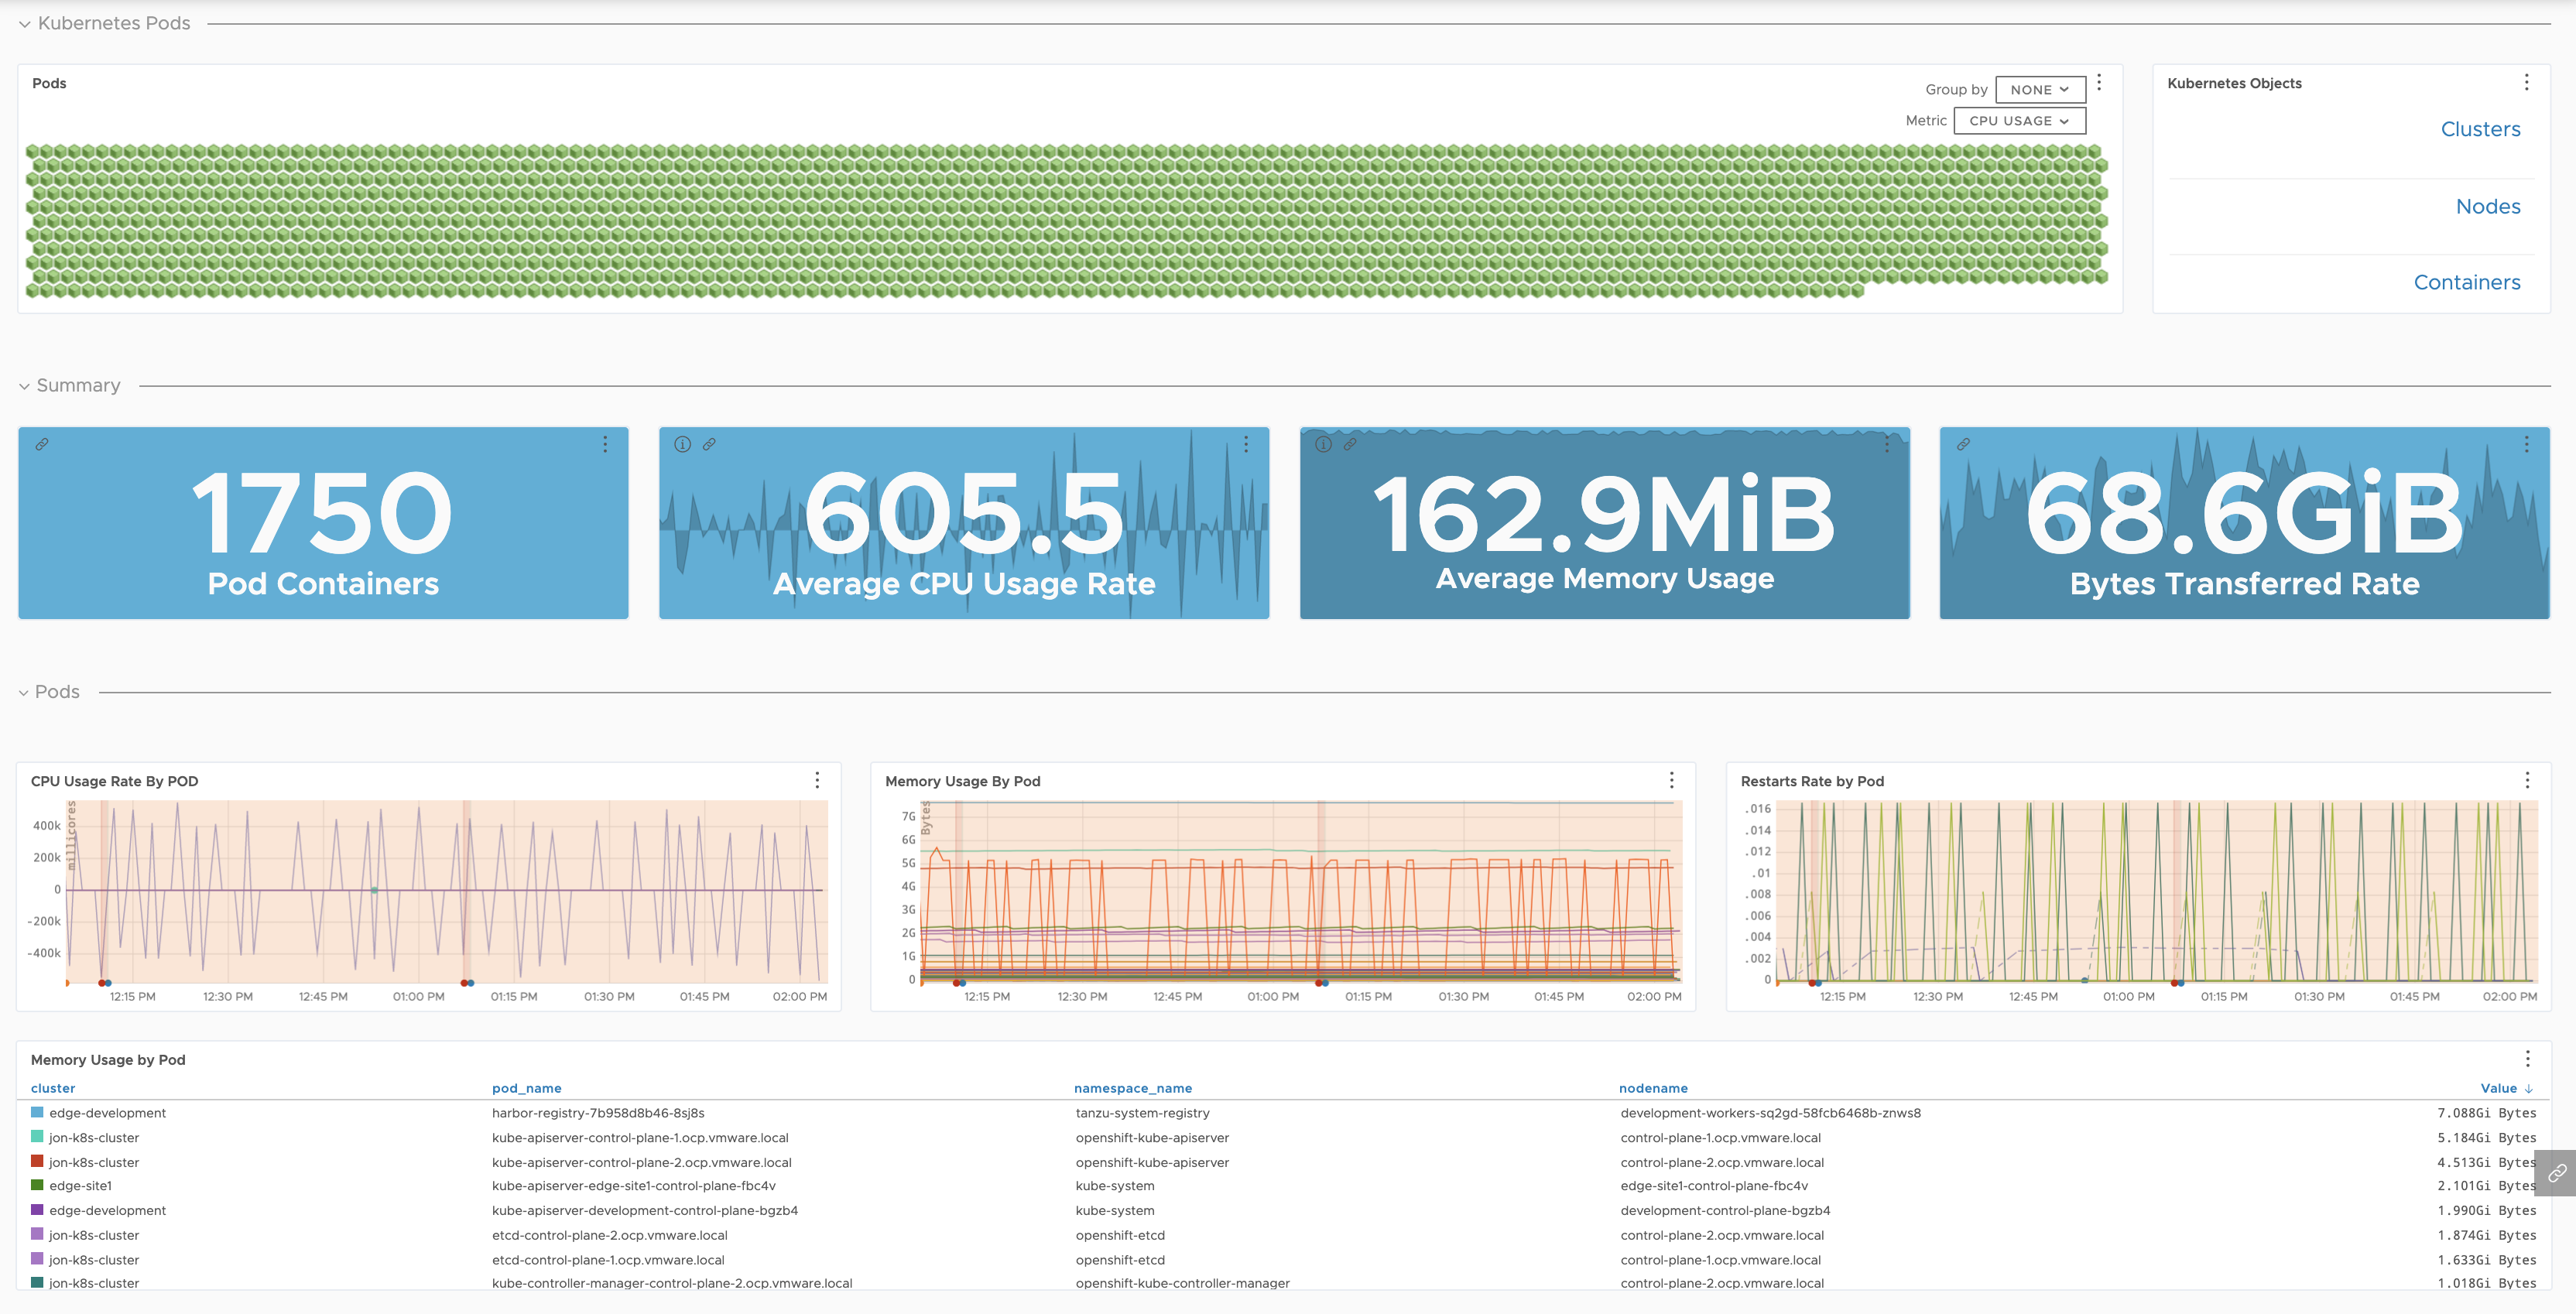The height and width of the screenshot is (1314, 2576).
Task: Click the floating share link icon
Action: click(2557, 1173)
